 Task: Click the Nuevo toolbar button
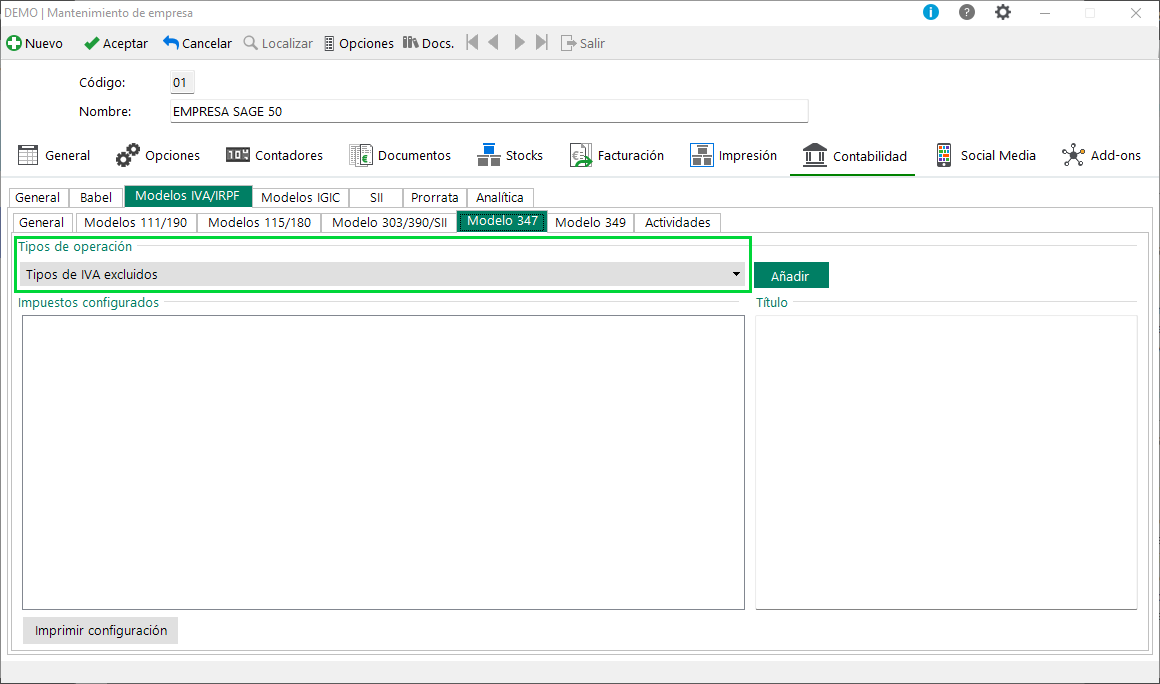point(35,44)
